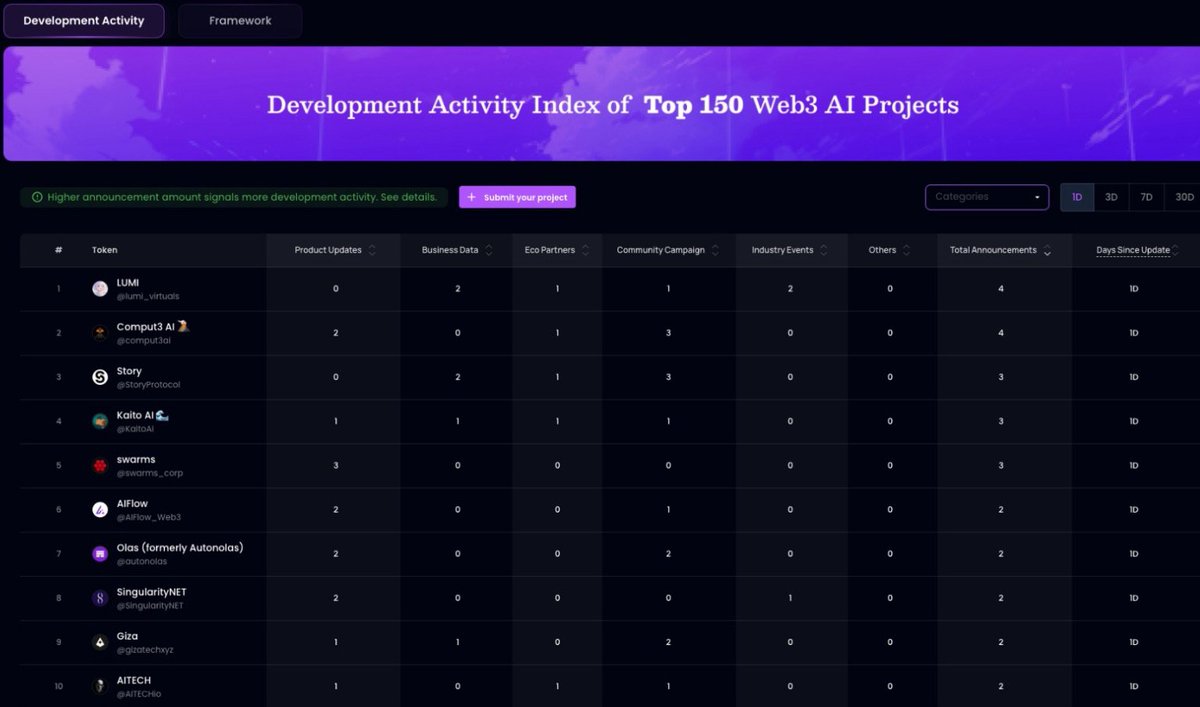Click the LUMI project name
This screenshot has width=1200, height=707.
(x=128, y=283)
